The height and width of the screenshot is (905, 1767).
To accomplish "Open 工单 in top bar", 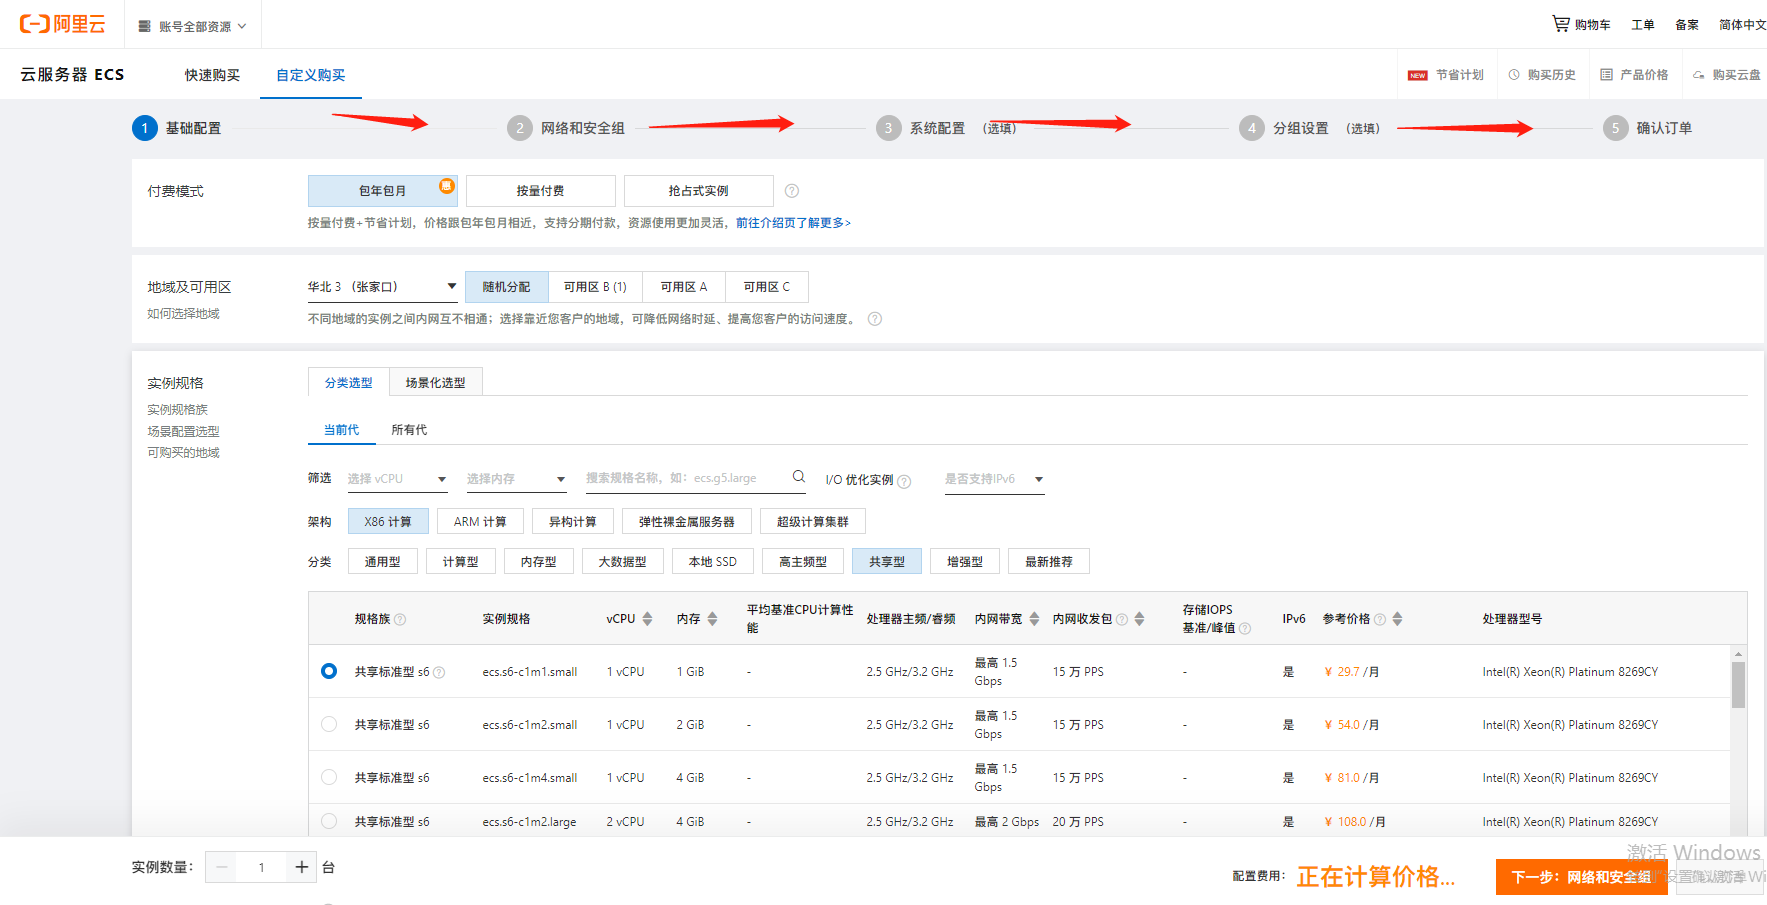I will tap(1643, 25).
